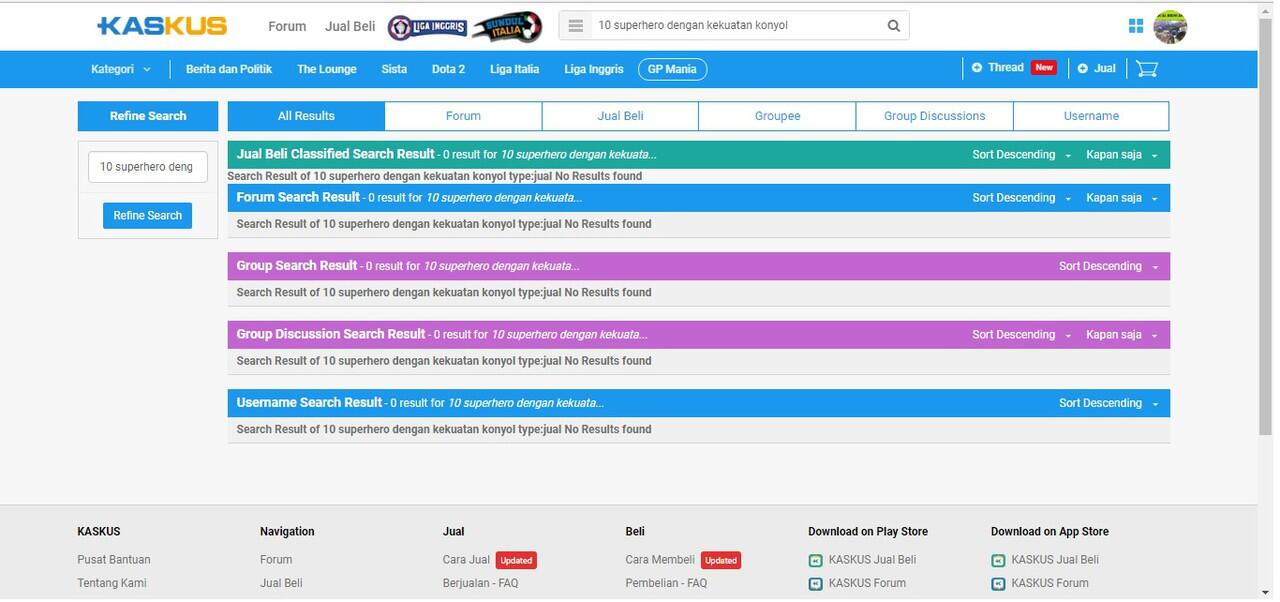Click the Jual Beli Classified Search Result heading
Viewport: 1280px width, 602px height.
click(x=336, y=154)
